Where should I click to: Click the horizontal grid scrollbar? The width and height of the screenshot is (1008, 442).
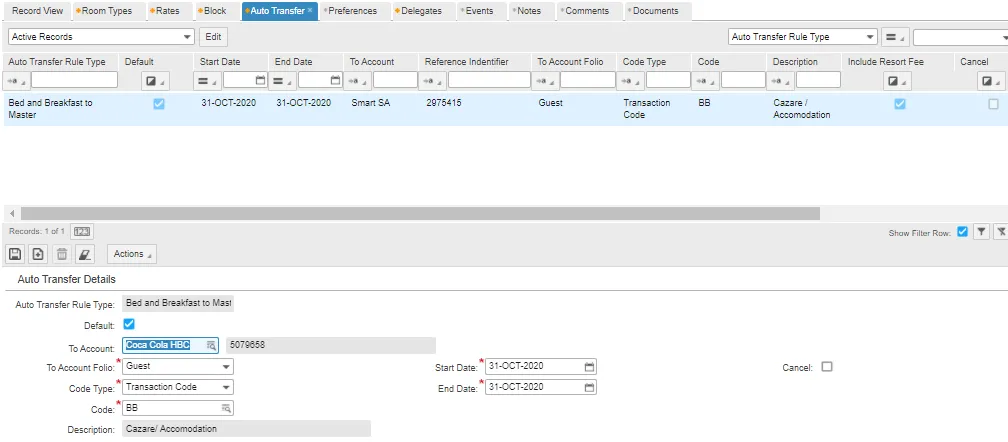[420, 213]
